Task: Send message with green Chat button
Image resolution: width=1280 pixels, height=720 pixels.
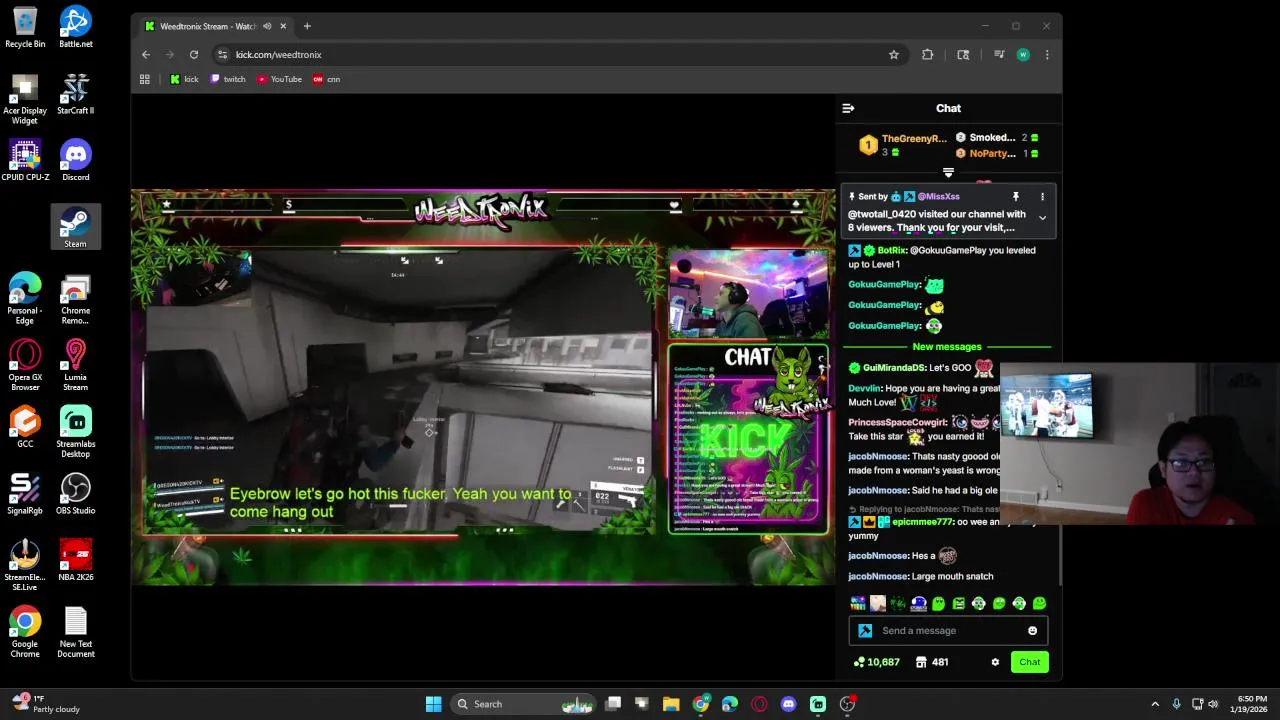Action: 1029,662
